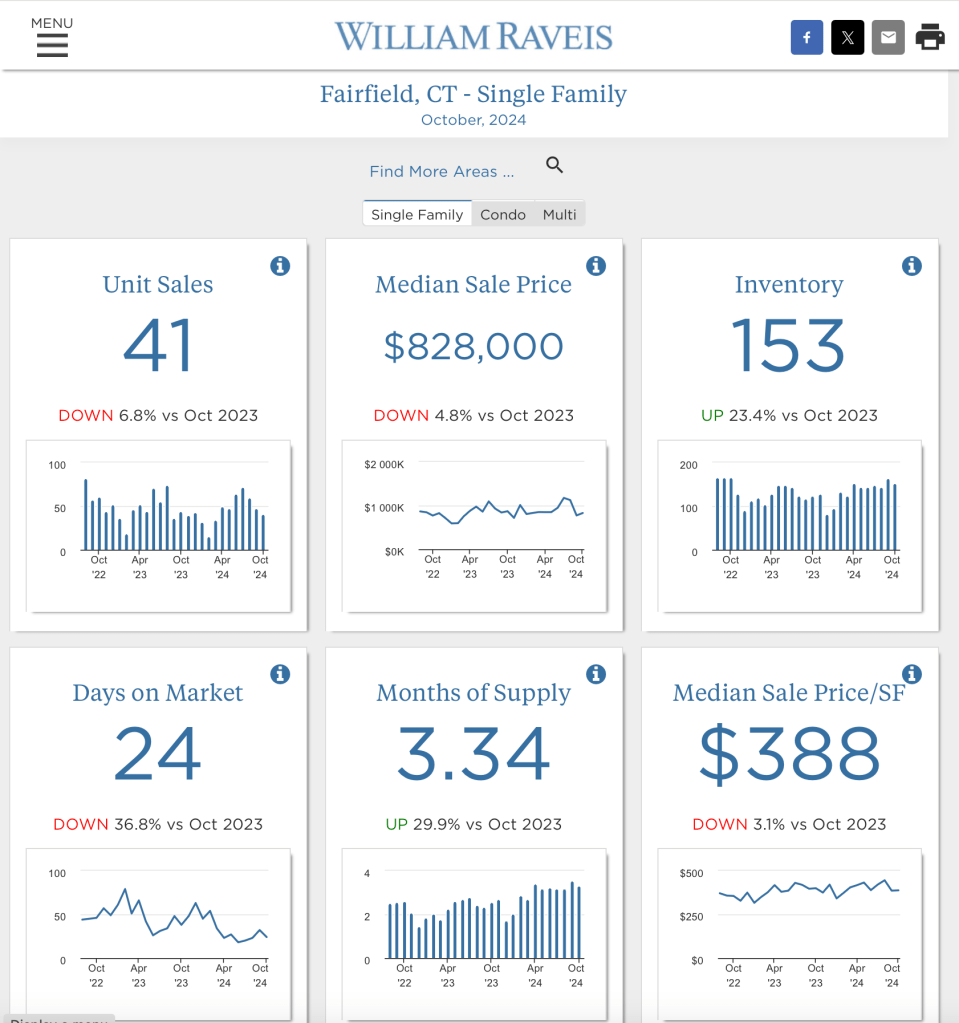959x1023 pixels.
Task: Share page via Facebook icon
Action: 807,38
